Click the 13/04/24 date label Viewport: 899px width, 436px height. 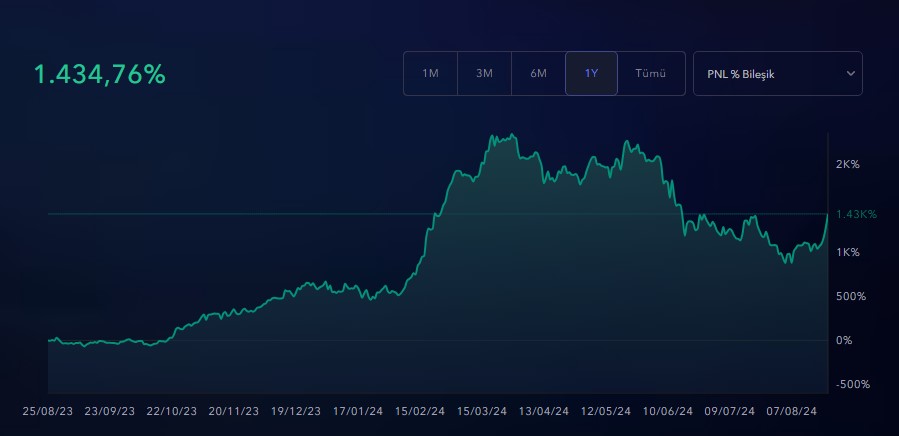tap(544, 411)
